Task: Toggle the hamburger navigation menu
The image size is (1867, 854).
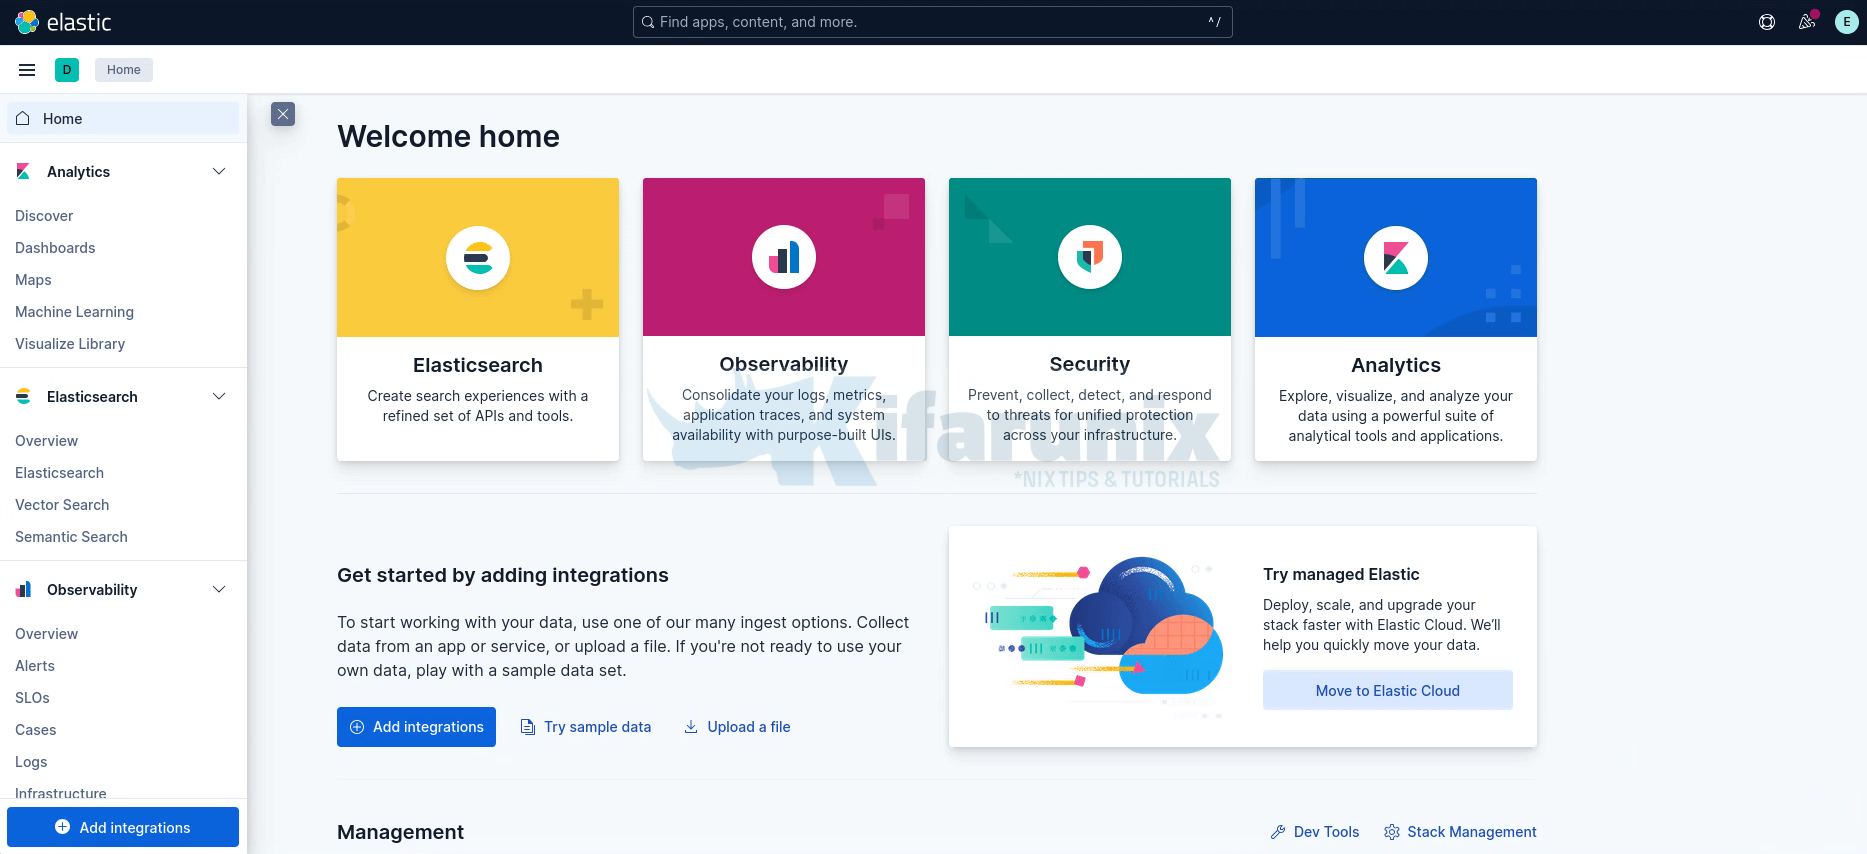Action: [x=27, y=70]
